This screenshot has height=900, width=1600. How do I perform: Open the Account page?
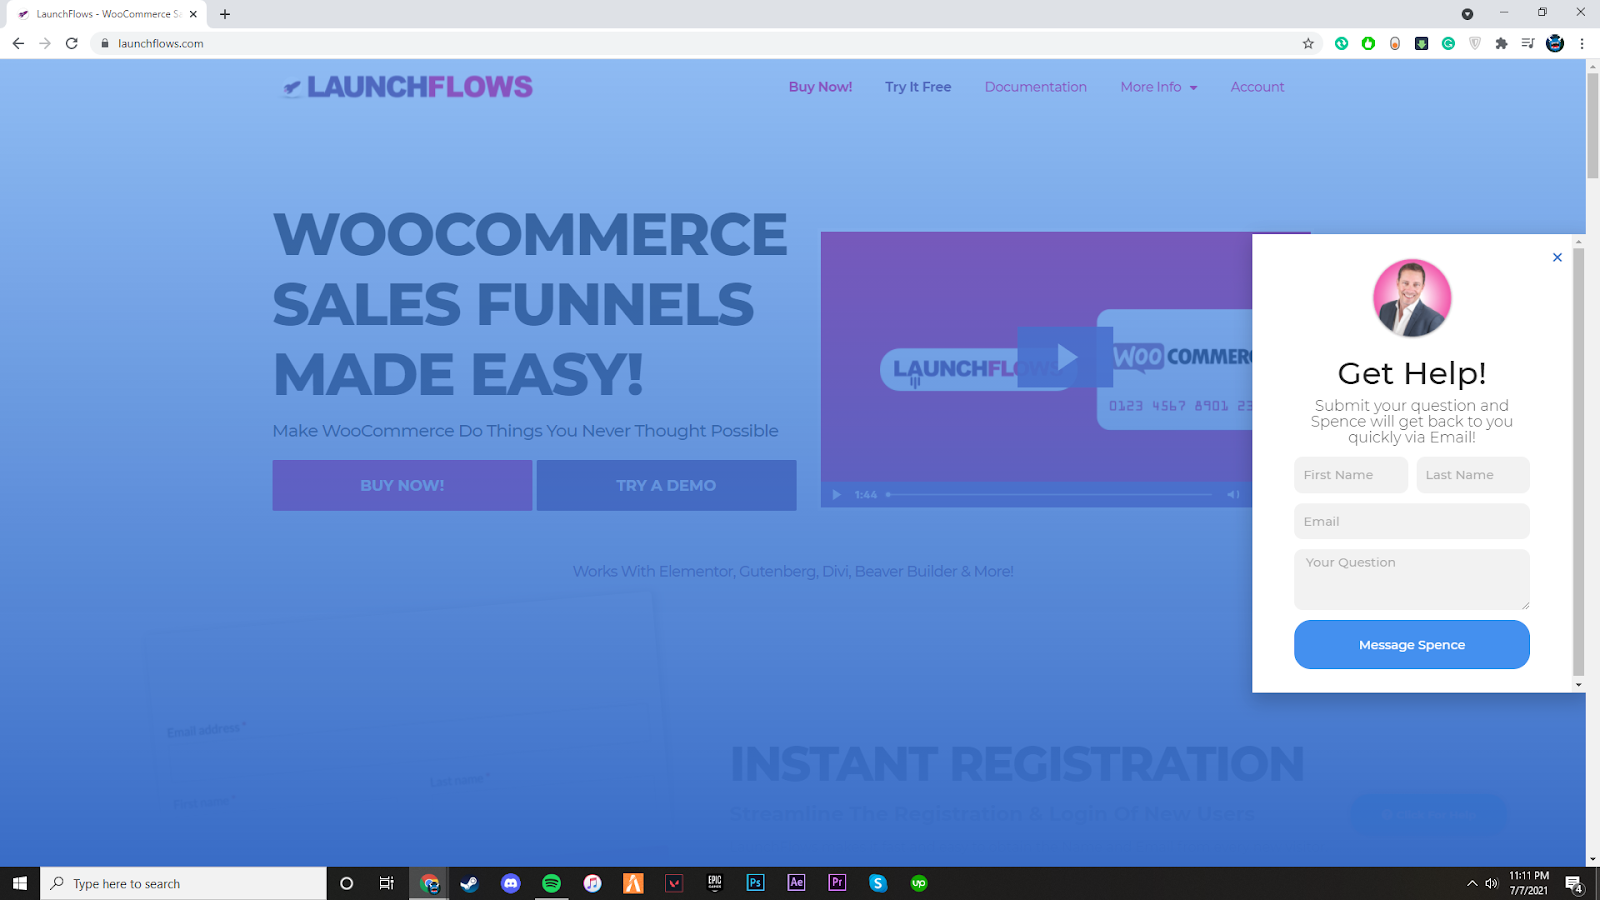coord(1257,87)
